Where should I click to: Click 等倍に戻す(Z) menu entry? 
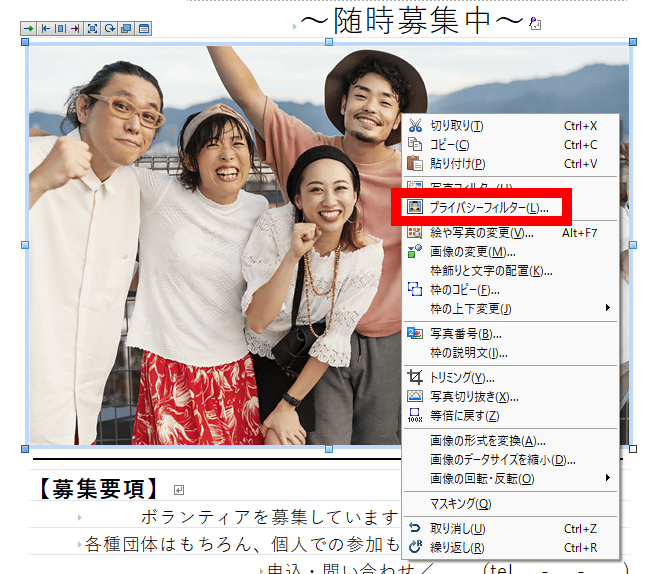pyautogui.click(x=464, y=416)
